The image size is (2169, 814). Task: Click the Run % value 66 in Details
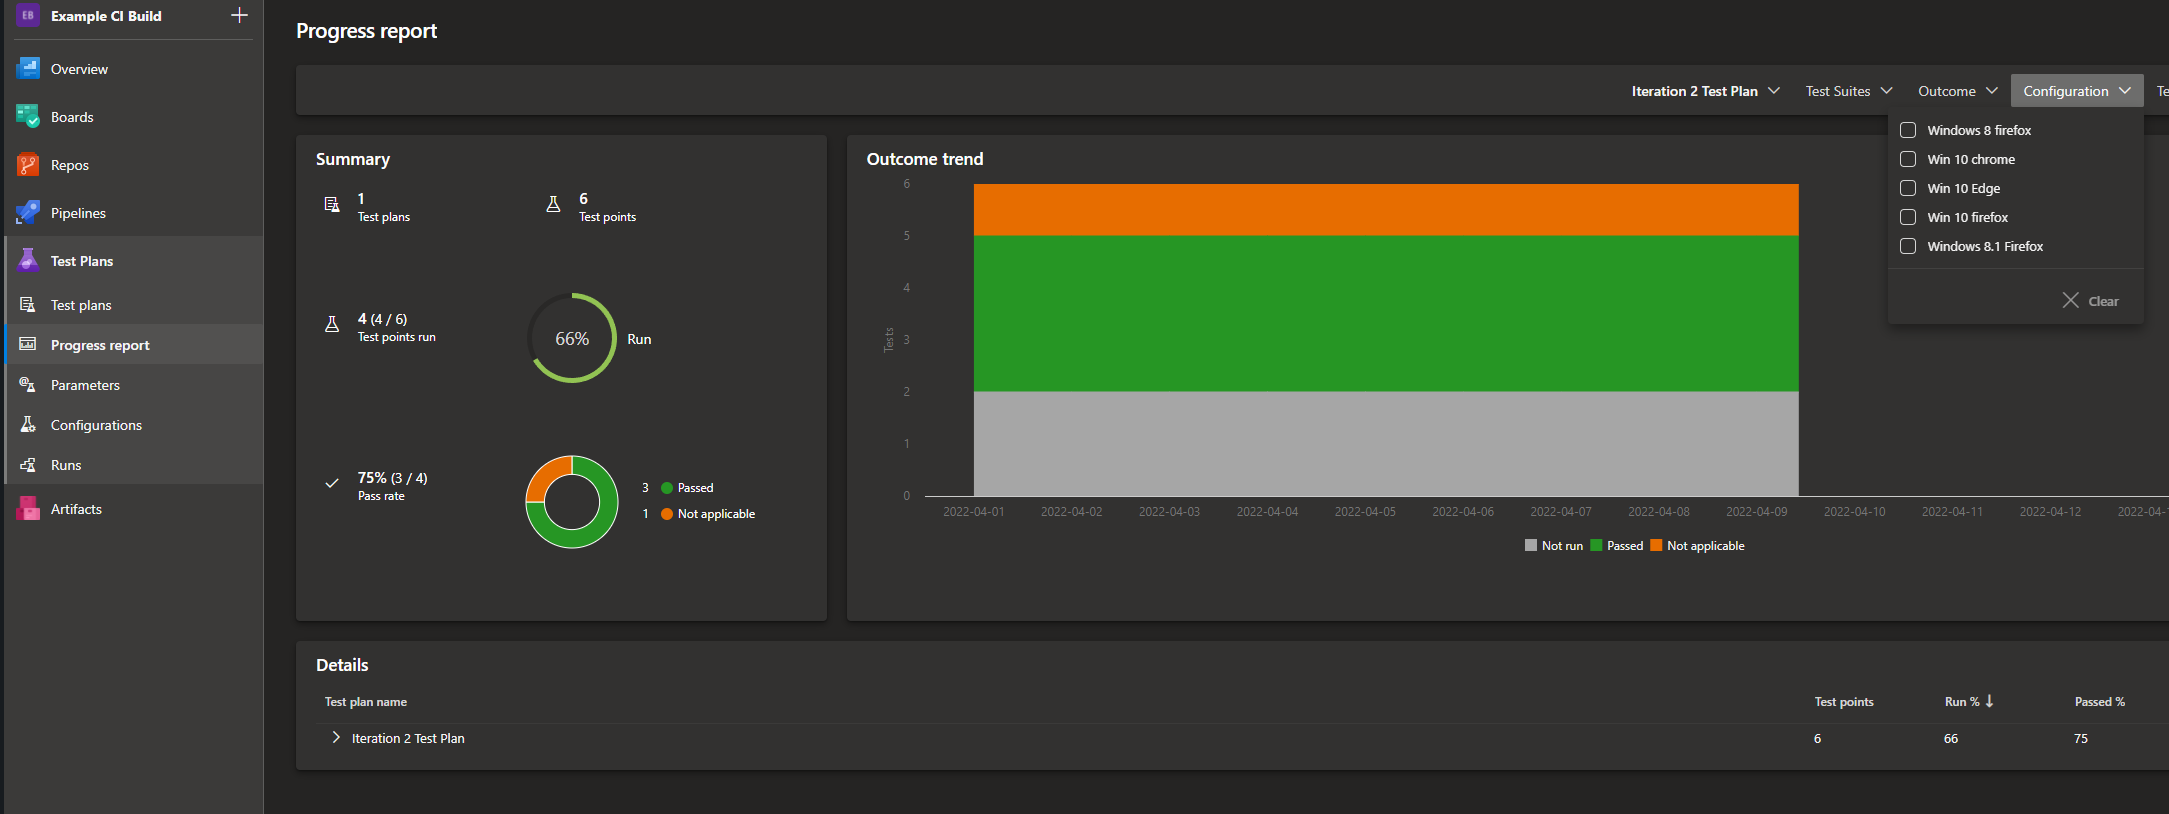[1951, 738]
